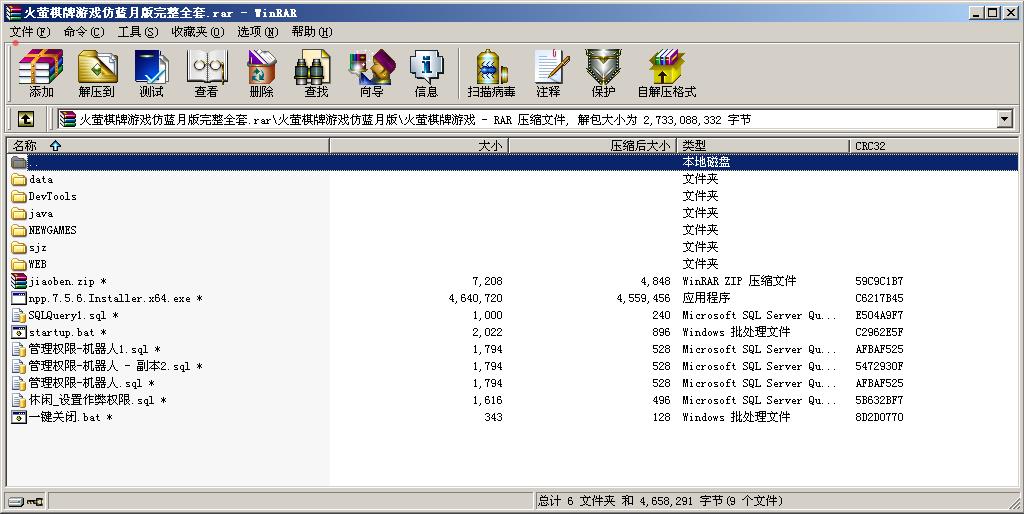
Task: Click the Test (测试) archive icon
Action: tap(151, 73)
